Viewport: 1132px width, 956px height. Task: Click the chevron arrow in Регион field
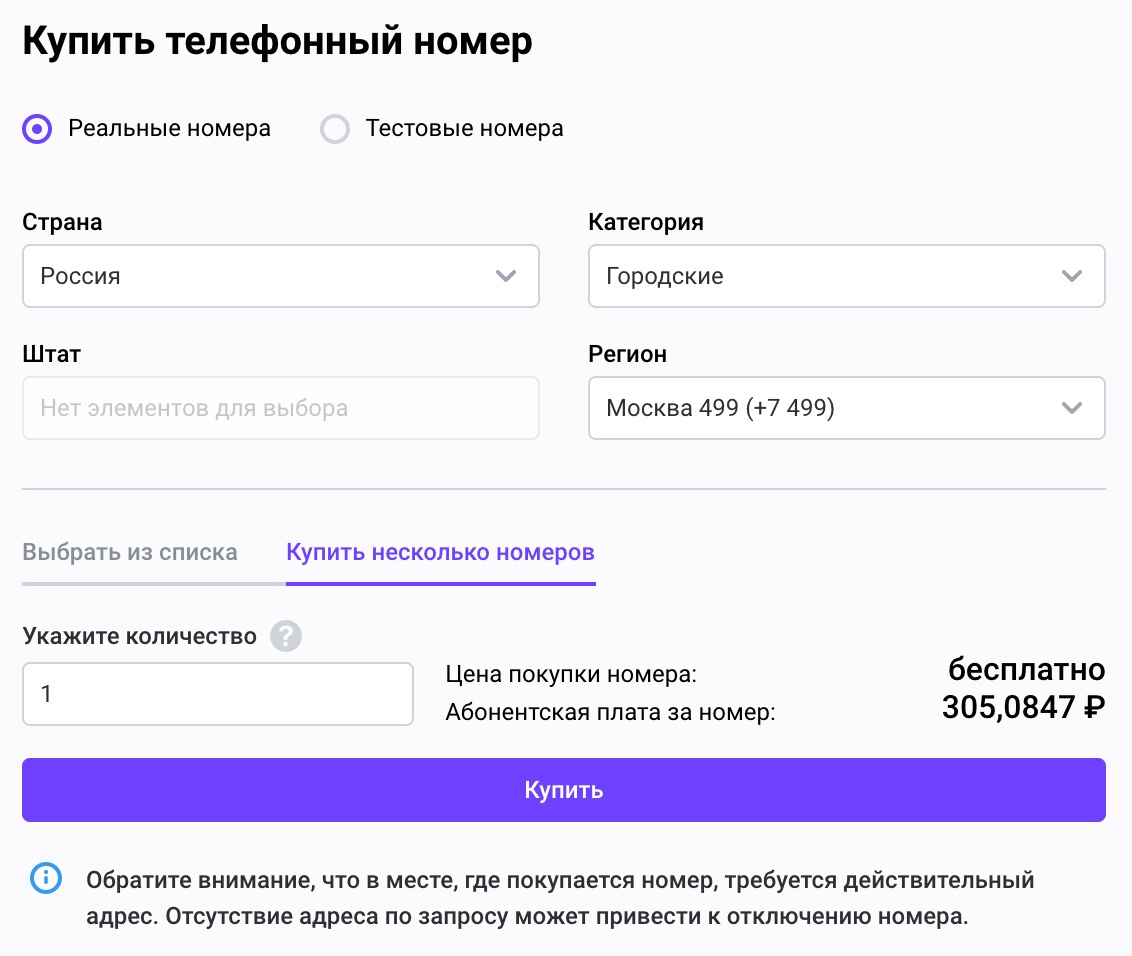[1072, 408]
